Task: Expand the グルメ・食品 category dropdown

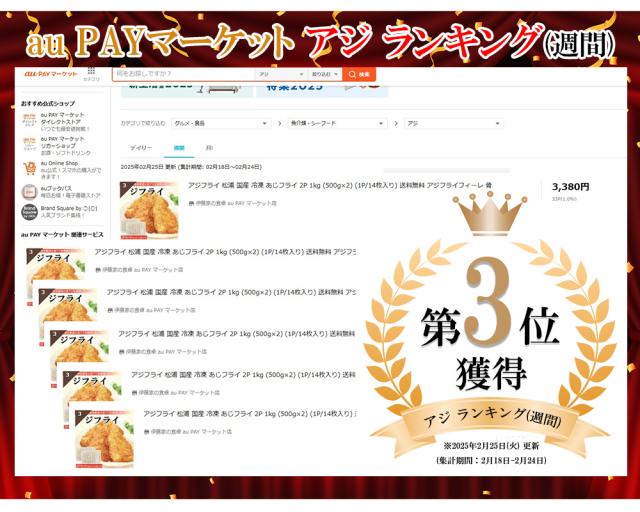Action: [220, 123]
